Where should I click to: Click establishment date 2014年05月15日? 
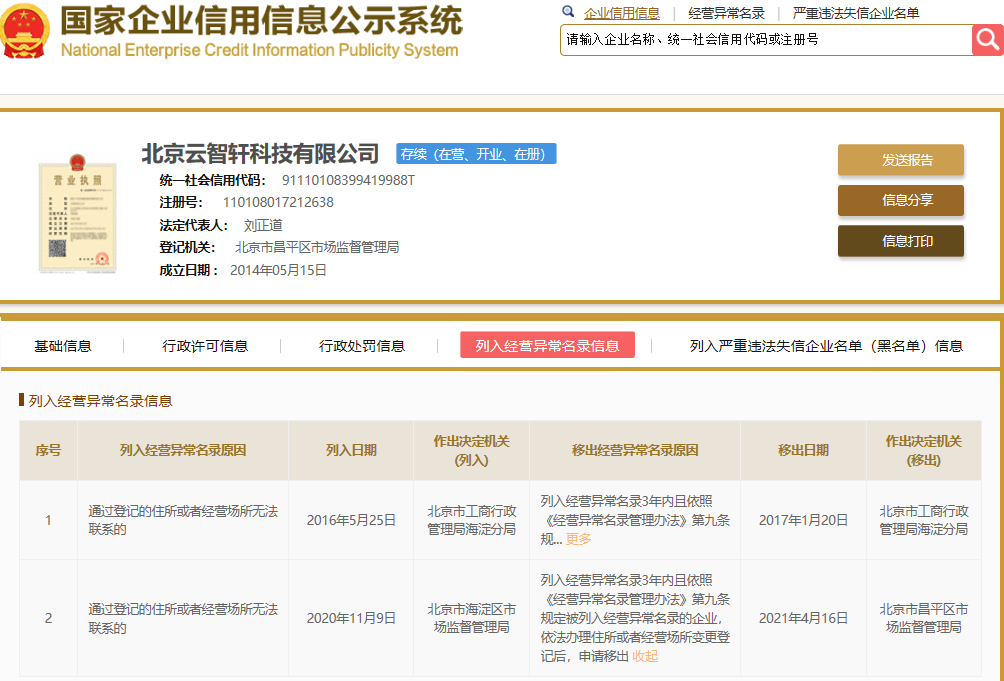[x=279, y=271]
